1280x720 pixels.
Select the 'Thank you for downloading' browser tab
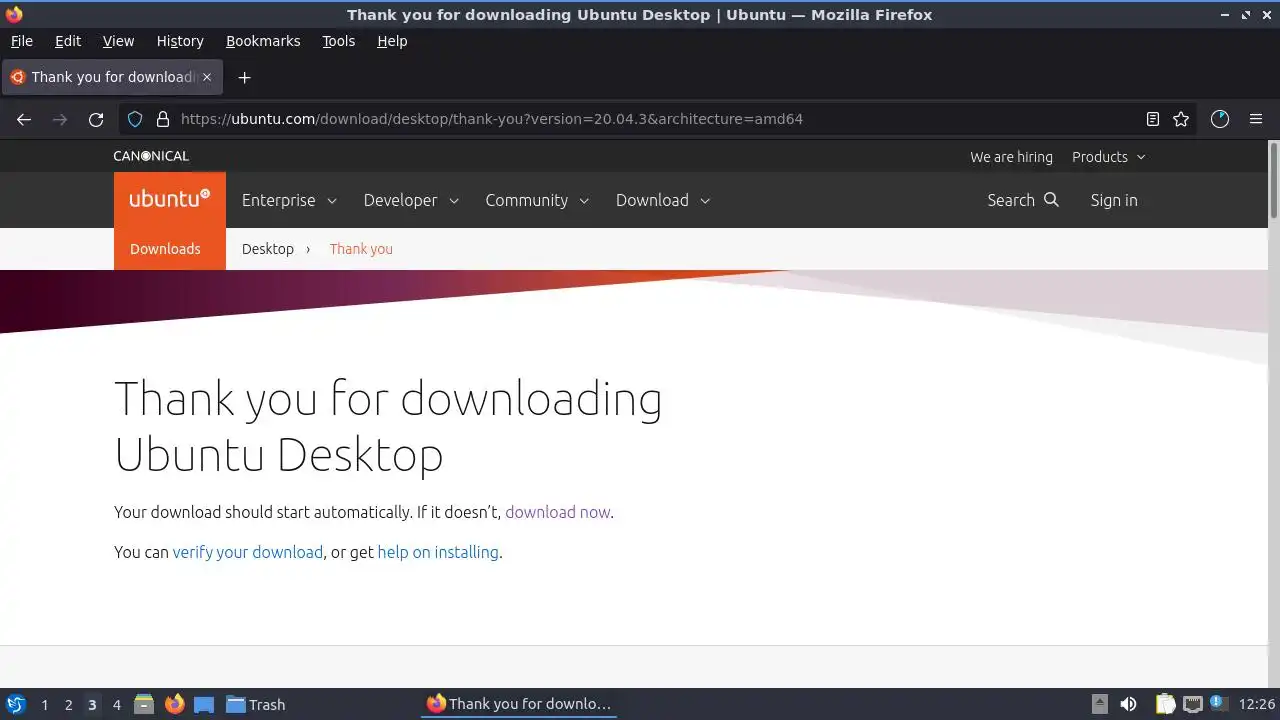(x=111, y=77)
